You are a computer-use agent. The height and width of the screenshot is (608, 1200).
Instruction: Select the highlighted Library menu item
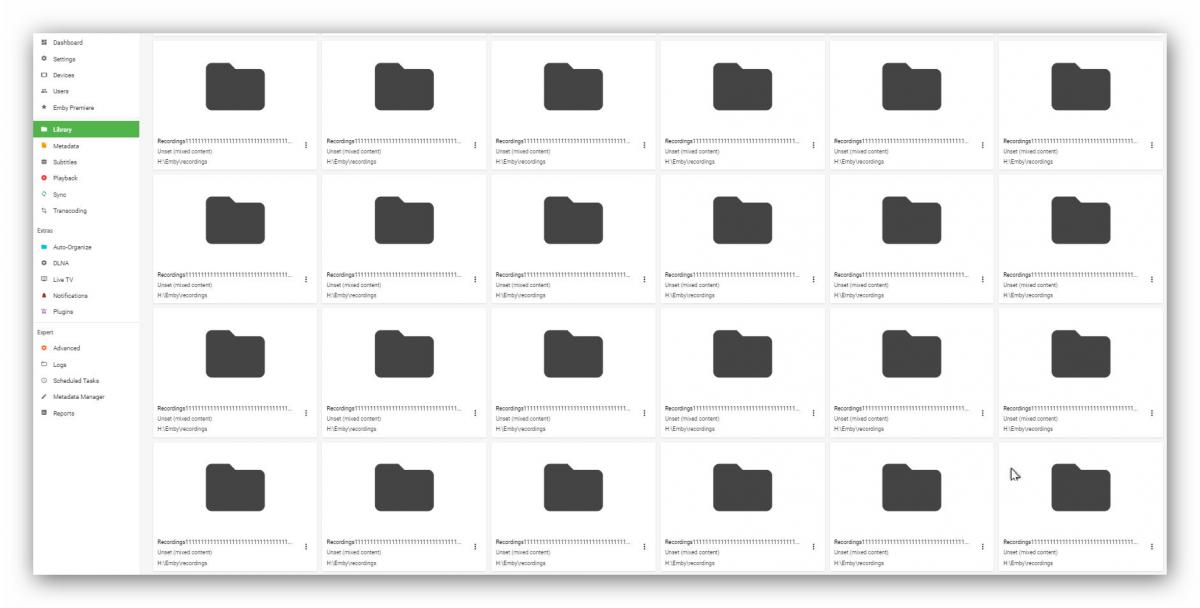[x=86, y=129]
